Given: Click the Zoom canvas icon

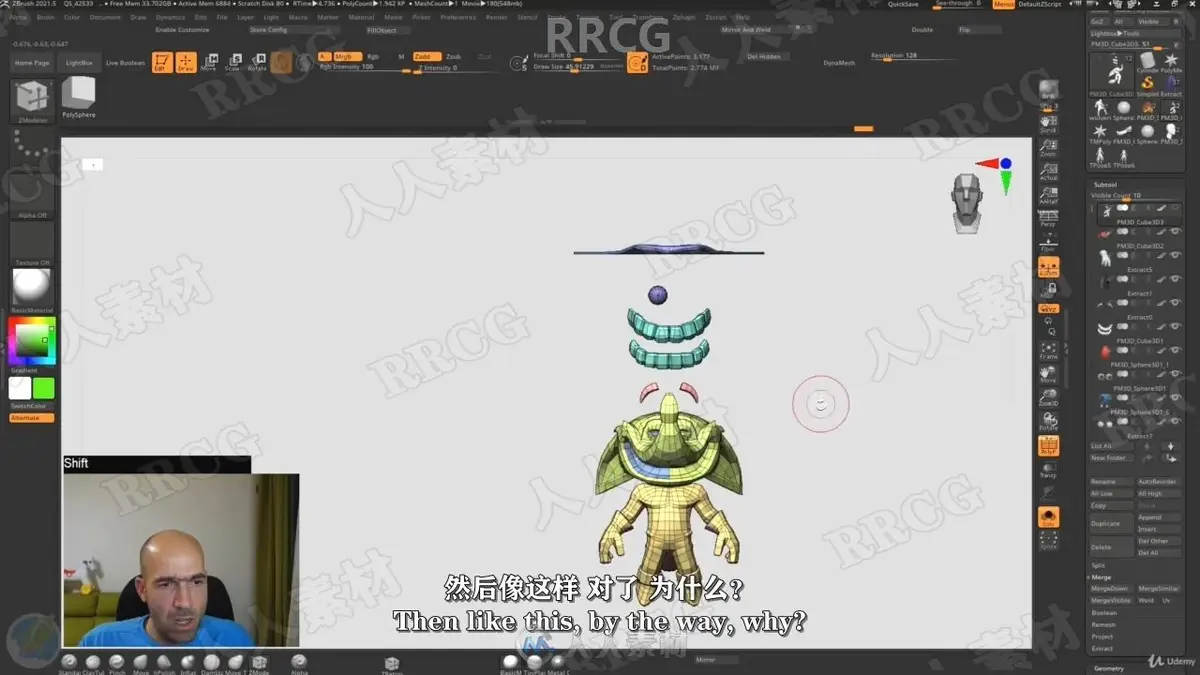Looking at the screenshot, I should tap(1048, 147).
